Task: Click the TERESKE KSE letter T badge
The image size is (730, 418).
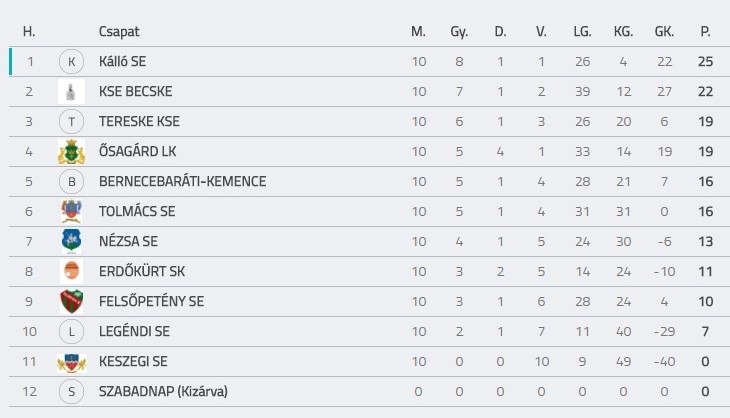Action: point(71,121)
